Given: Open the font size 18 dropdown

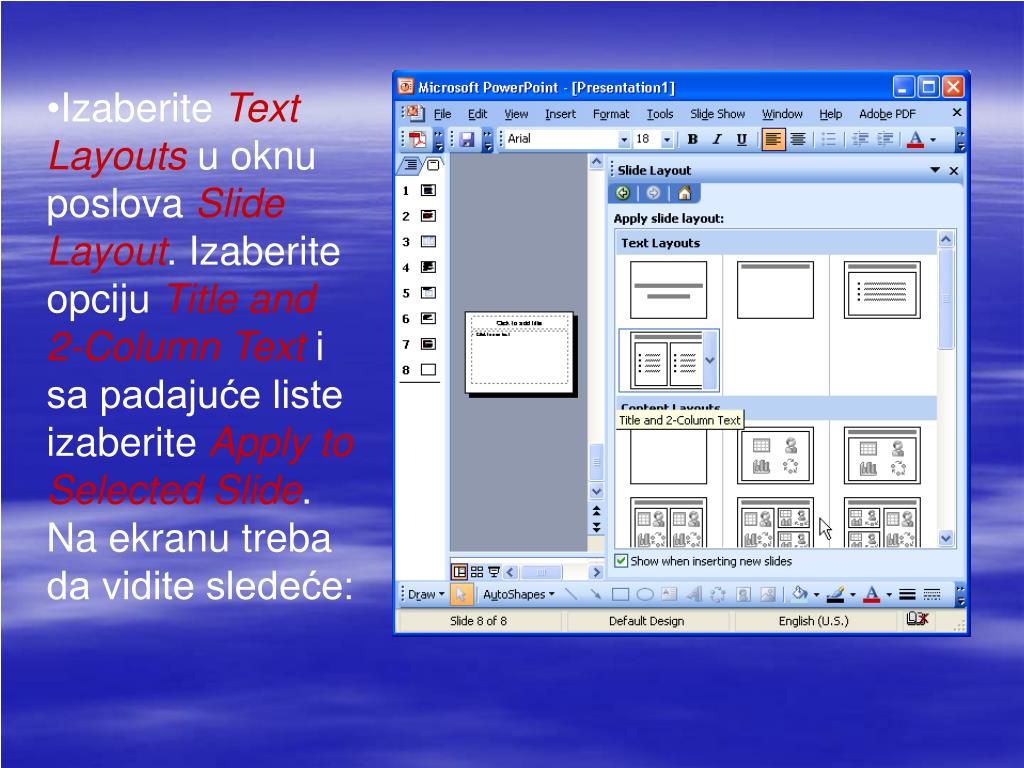Looking at the screenshot, I should [x=666, y=139].
